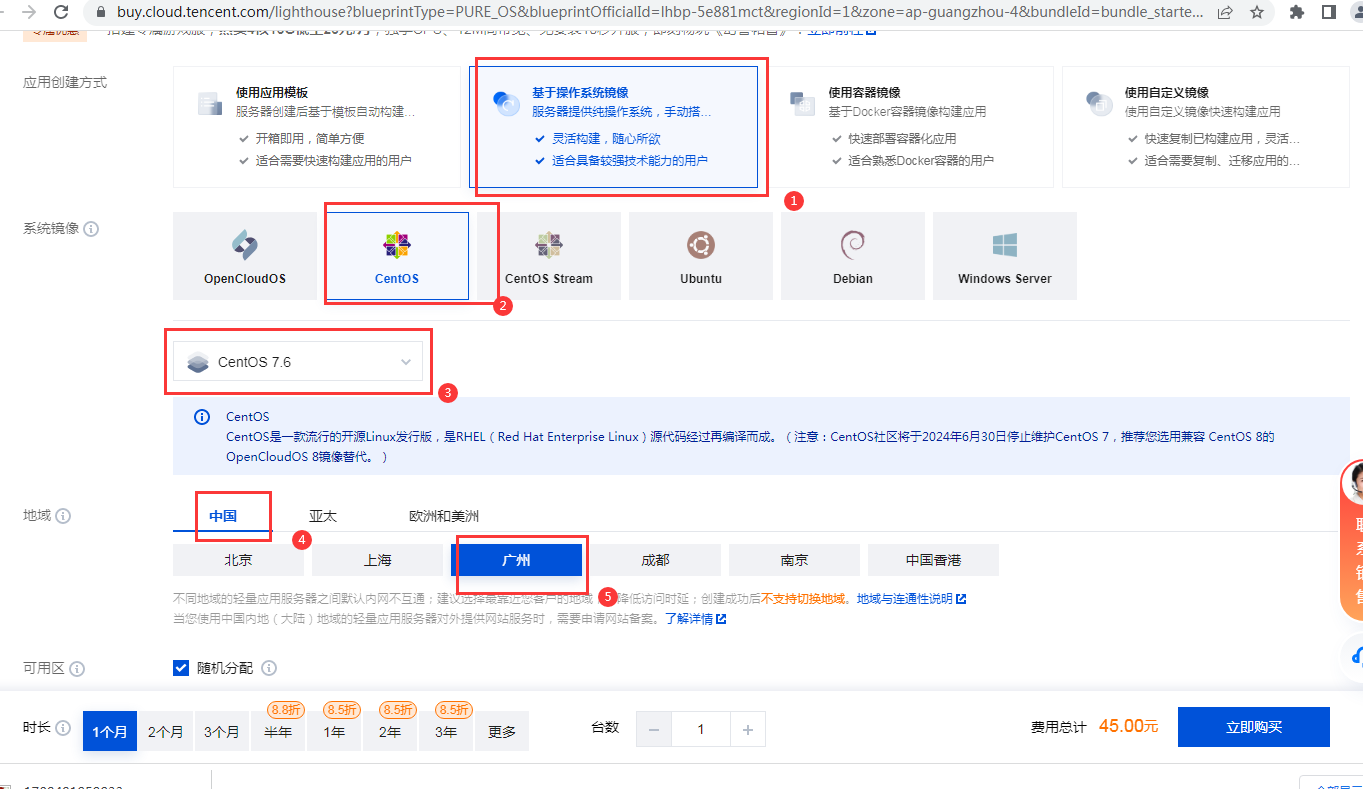Click the Ubuntu logo icon
This screenshot has height=789, width=1363.
click(700, 245)
